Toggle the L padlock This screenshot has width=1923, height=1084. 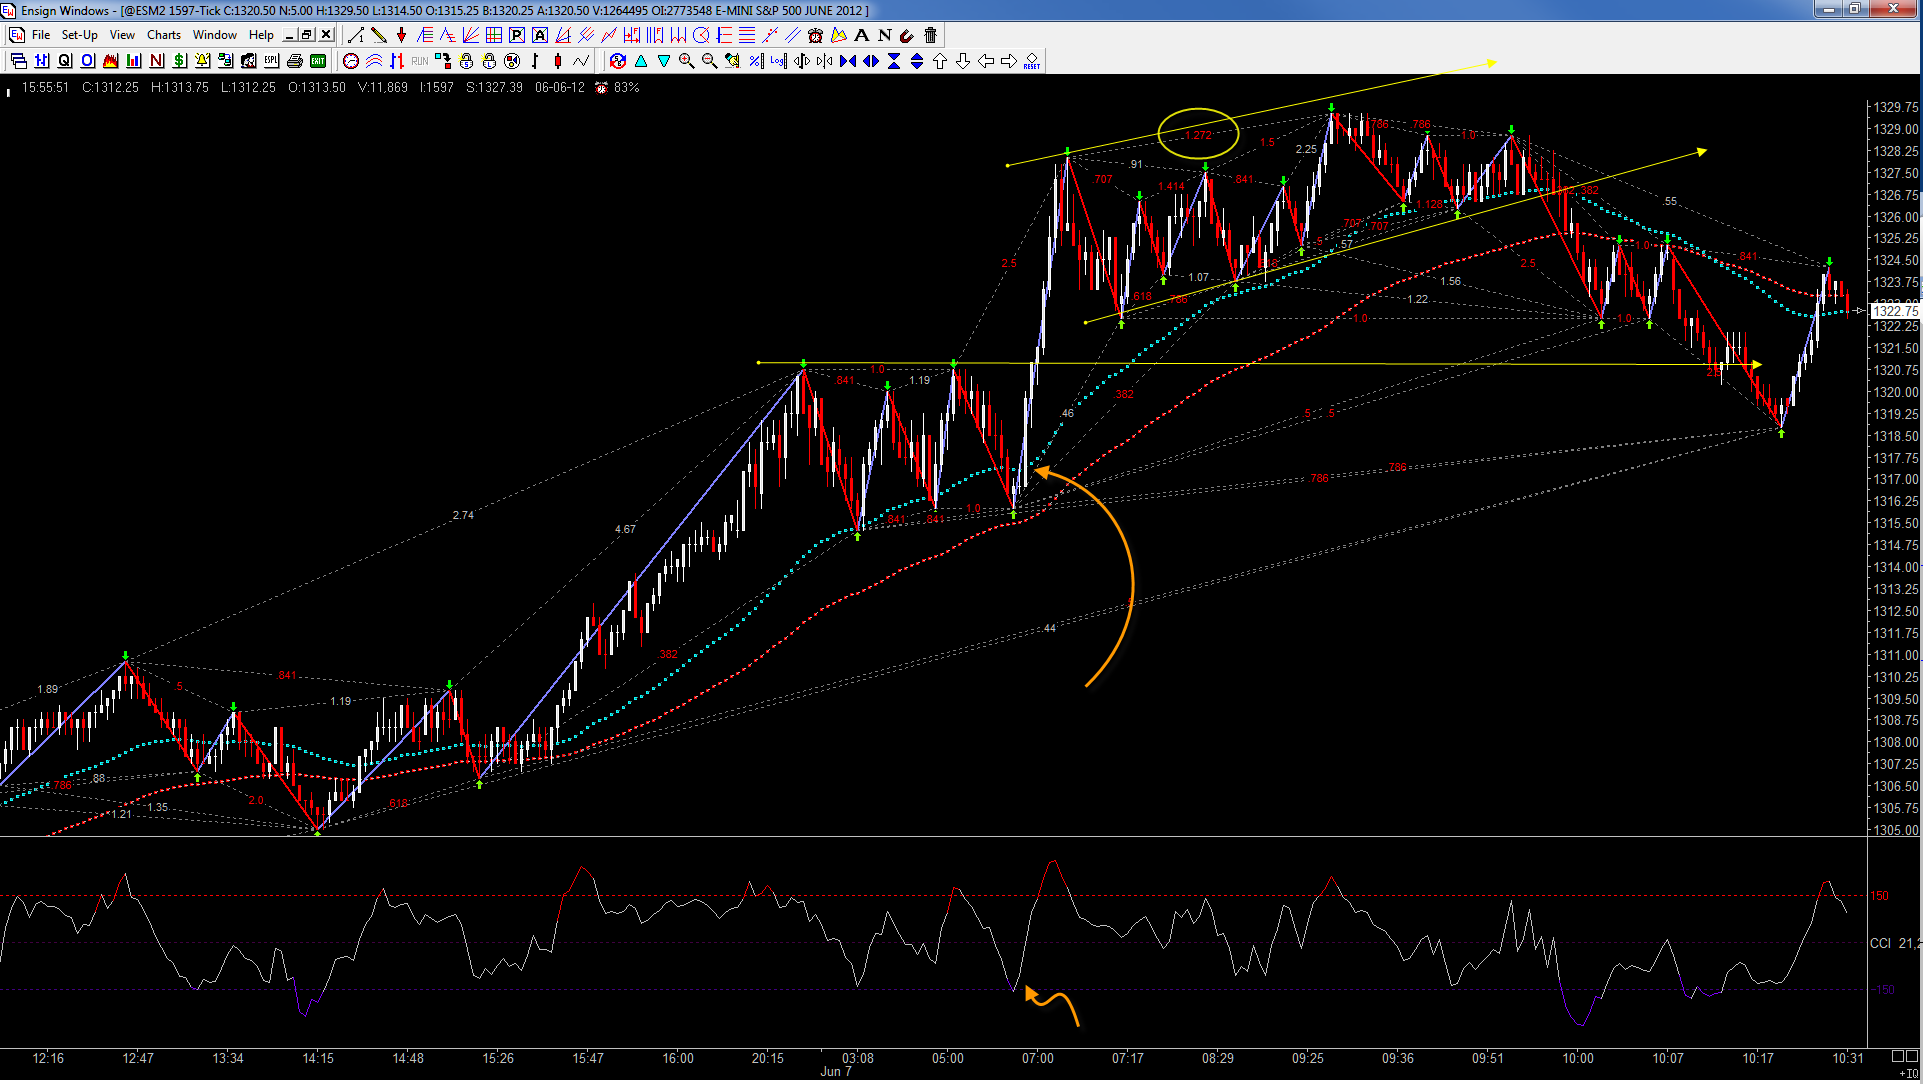click(x=489, y=61)
